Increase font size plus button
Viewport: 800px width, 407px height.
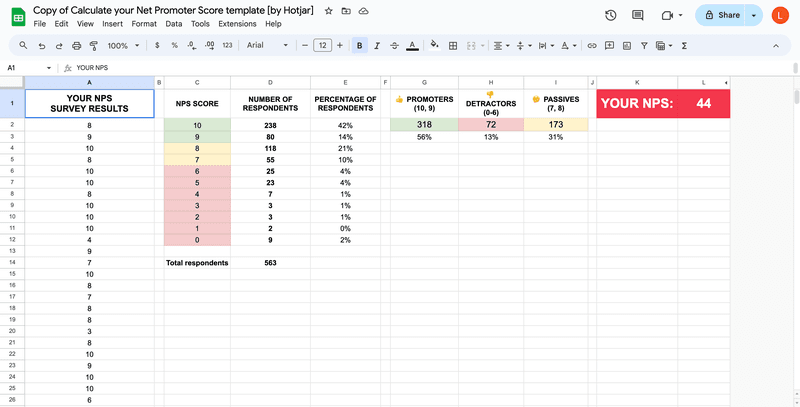point(340,45)
